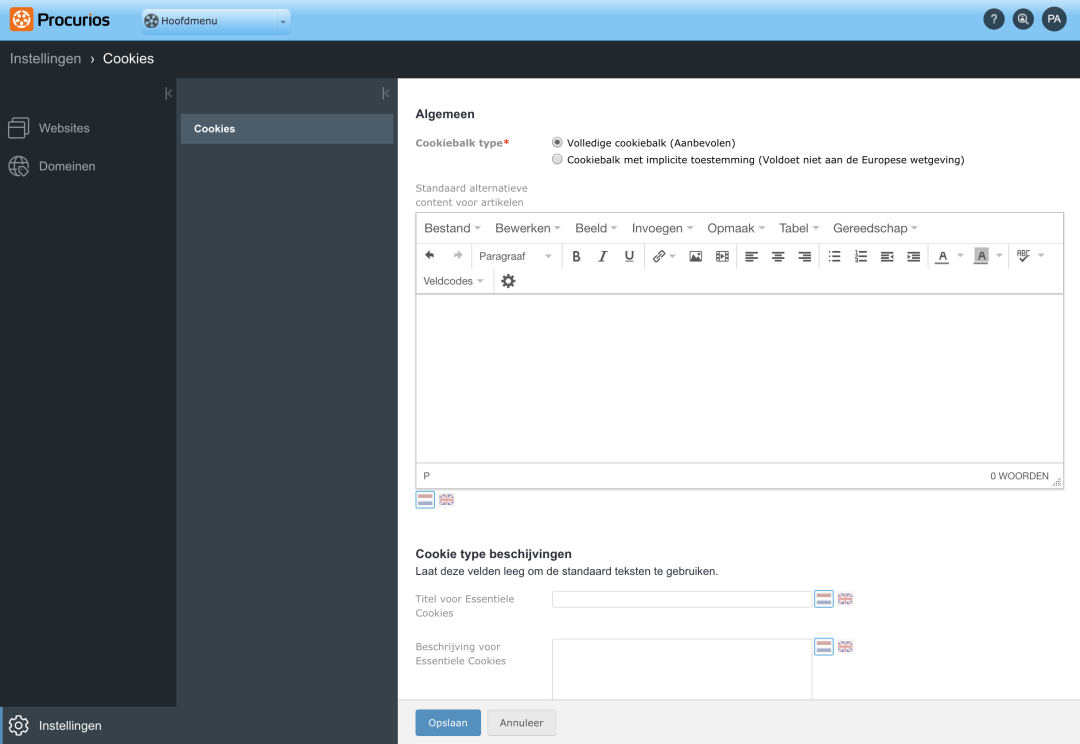Center align text
Screen dimensions: 1080x744
tap(778, 256)
